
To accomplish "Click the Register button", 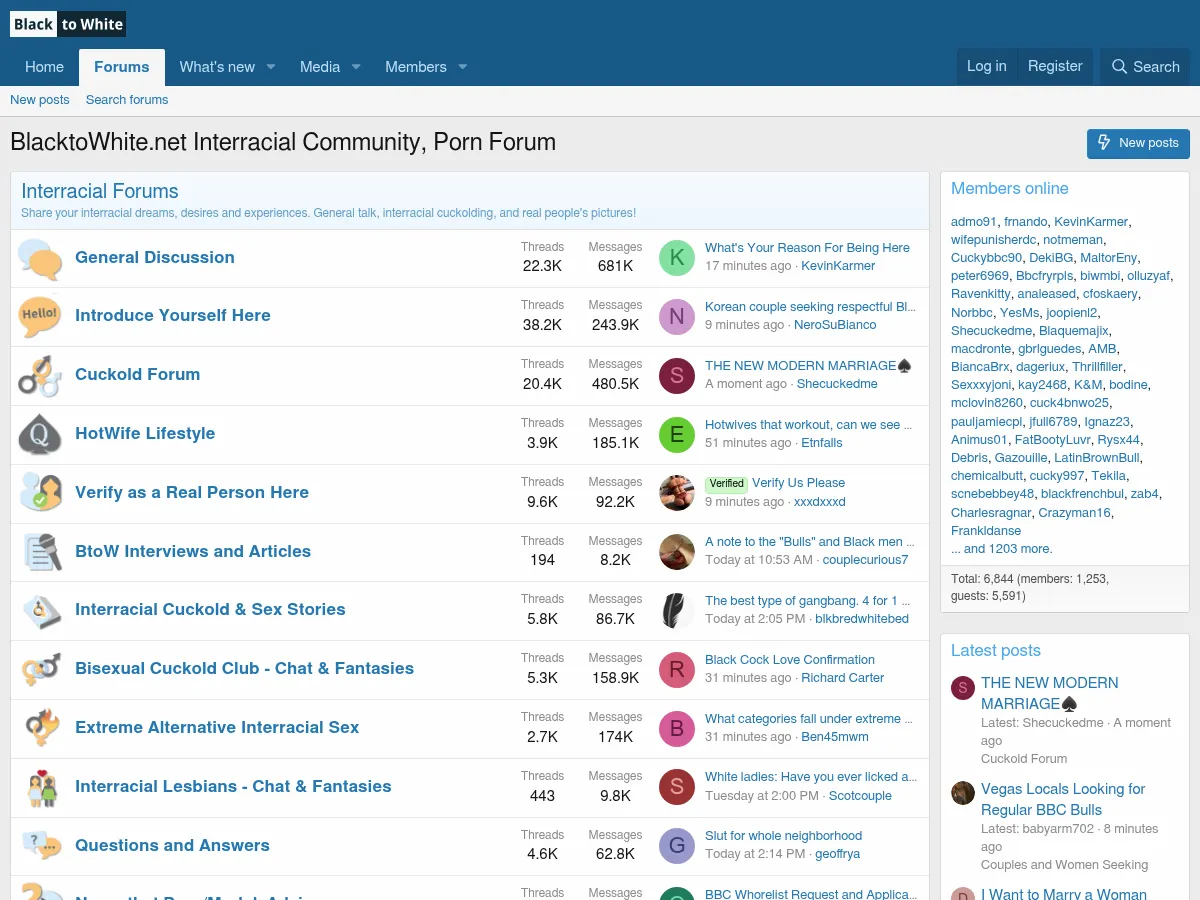I will tap(1055, 66).
